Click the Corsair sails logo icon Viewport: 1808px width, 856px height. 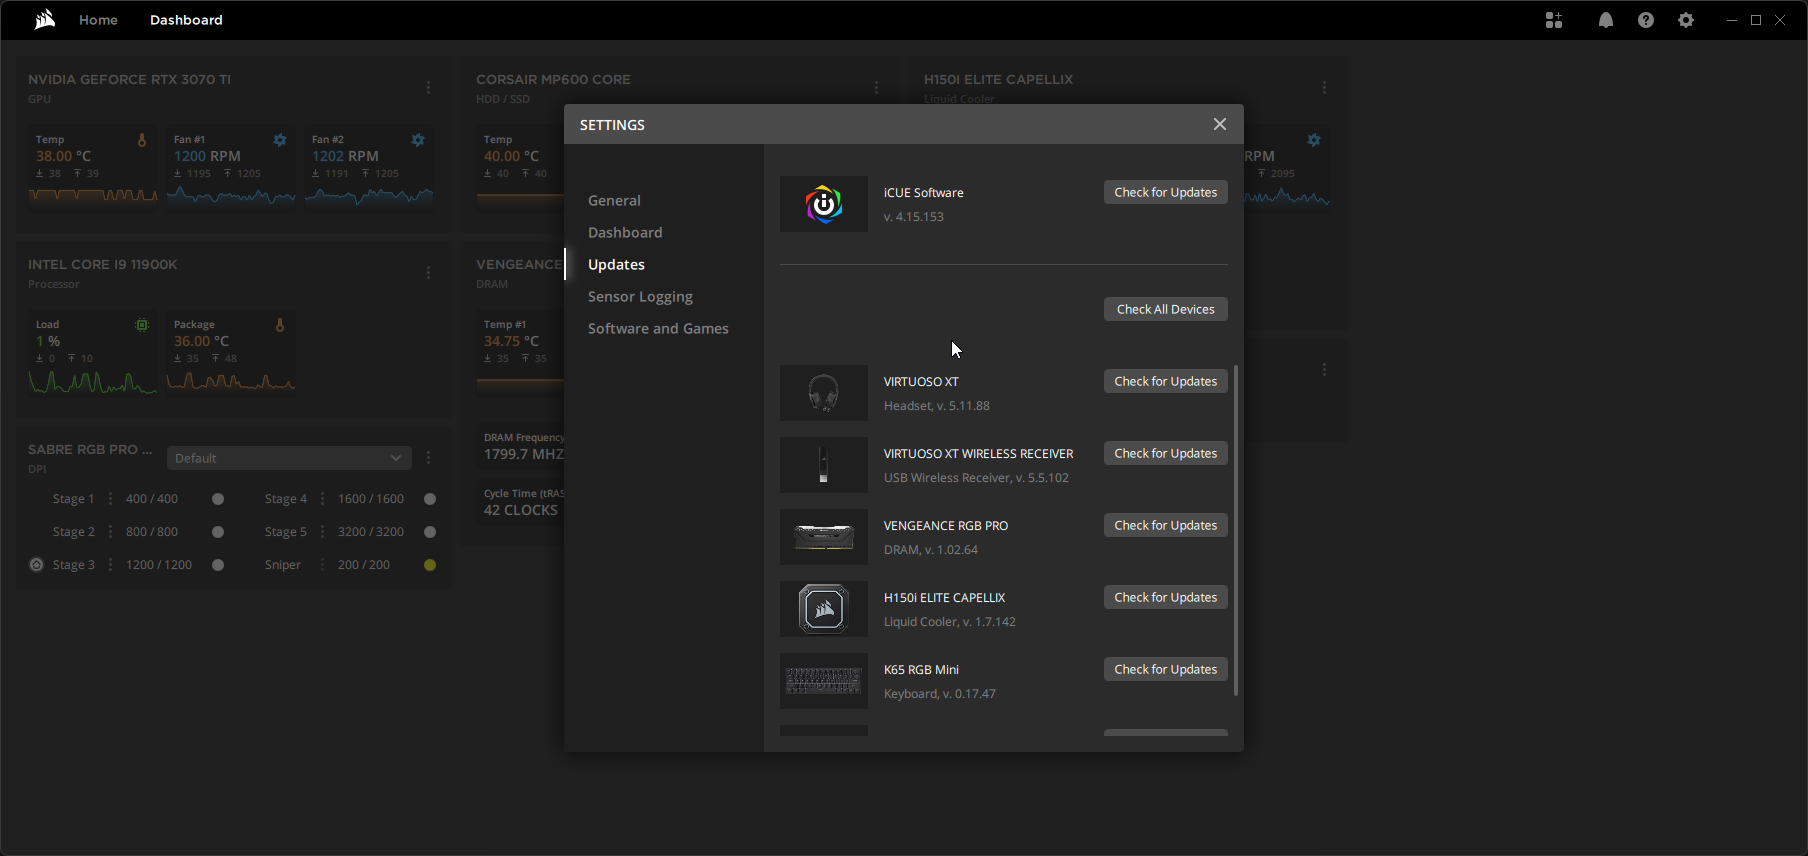[45, 20]
